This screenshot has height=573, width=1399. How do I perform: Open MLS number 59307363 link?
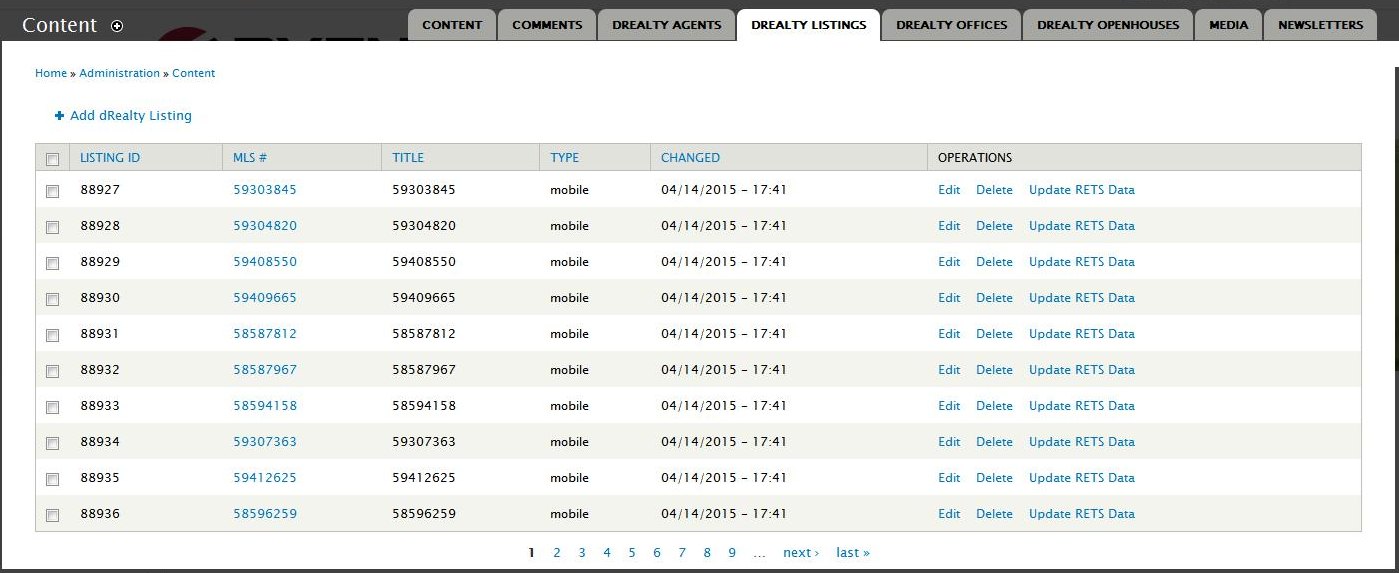[x=265, y=442]
